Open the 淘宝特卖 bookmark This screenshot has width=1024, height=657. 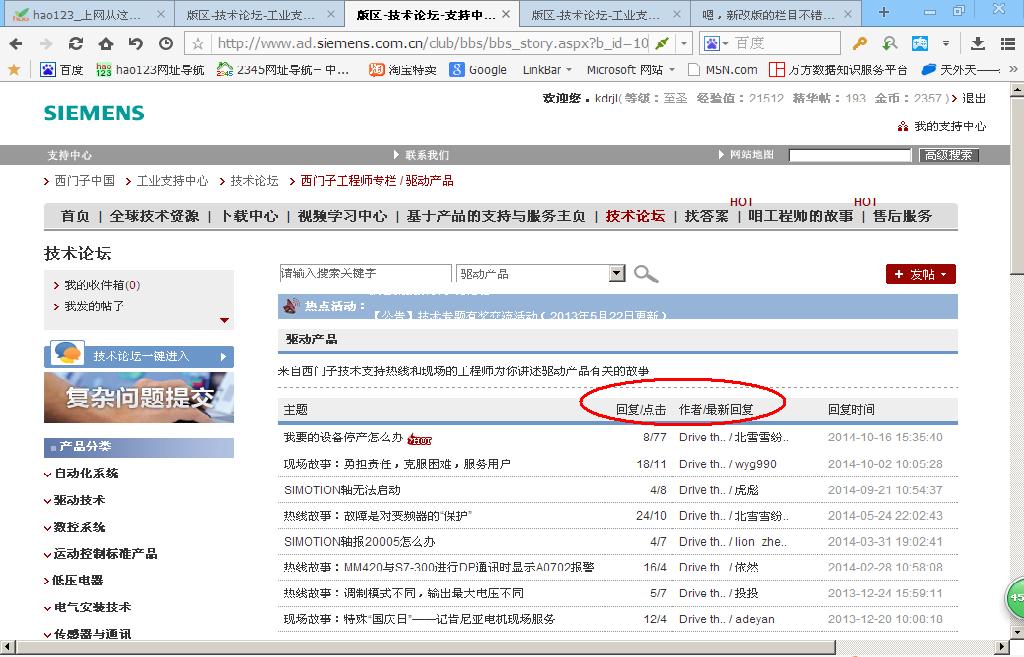403,69
